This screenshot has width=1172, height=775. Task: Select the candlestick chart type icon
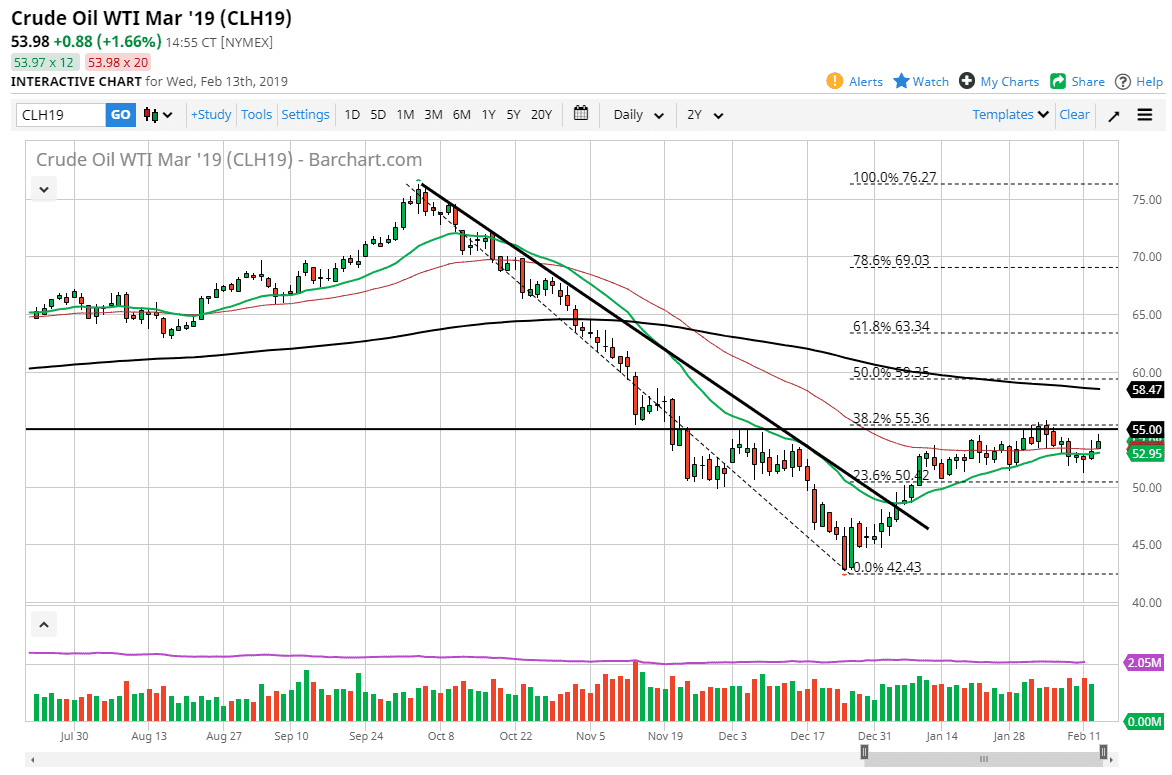[151, 114]
